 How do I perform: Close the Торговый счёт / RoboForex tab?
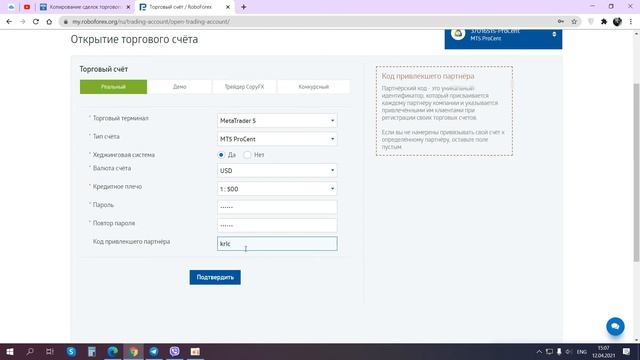tap(228, 7)
